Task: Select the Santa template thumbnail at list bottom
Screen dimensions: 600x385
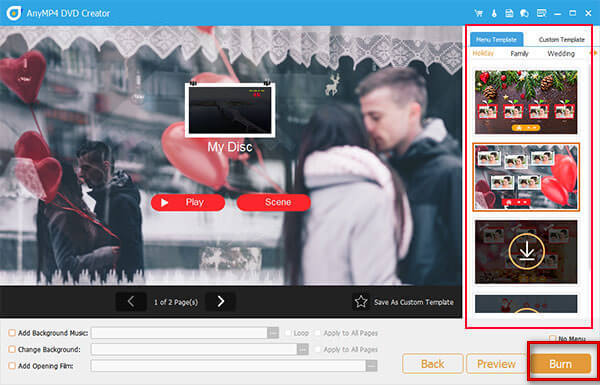Action: pos(526,304)
